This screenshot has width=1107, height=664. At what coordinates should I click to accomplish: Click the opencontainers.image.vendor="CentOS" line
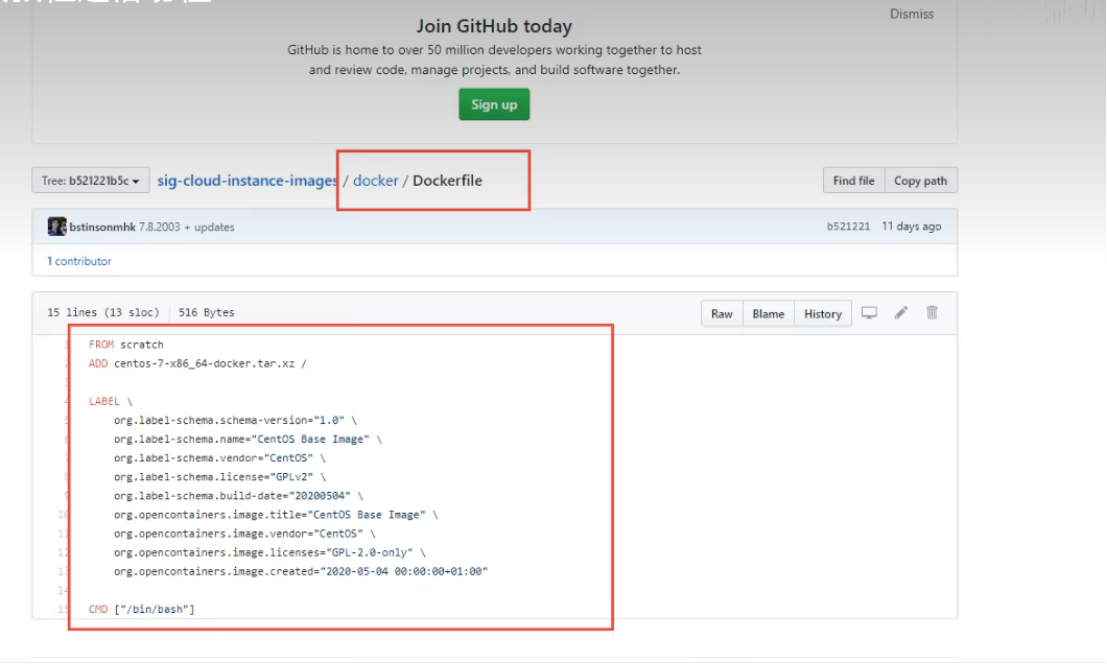(245, 534)
